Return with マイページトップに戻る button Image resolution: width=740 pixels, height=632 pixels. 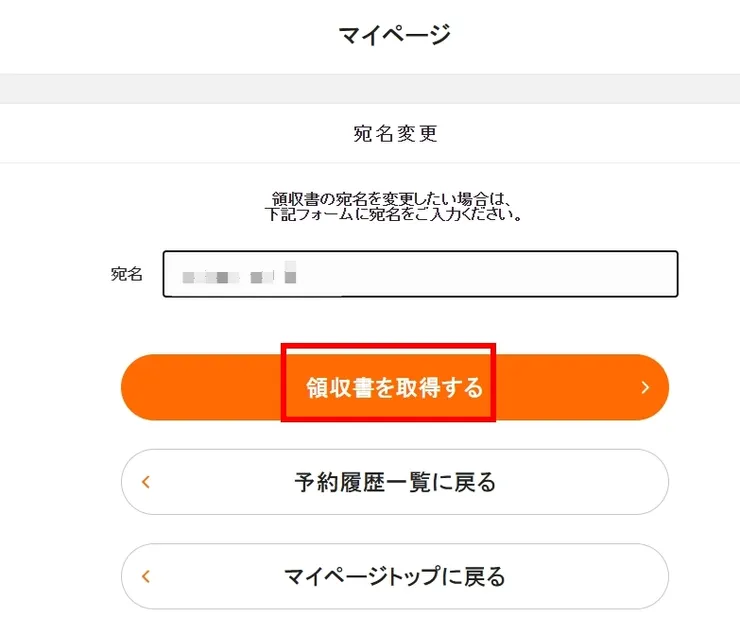[x=394, y=577]
